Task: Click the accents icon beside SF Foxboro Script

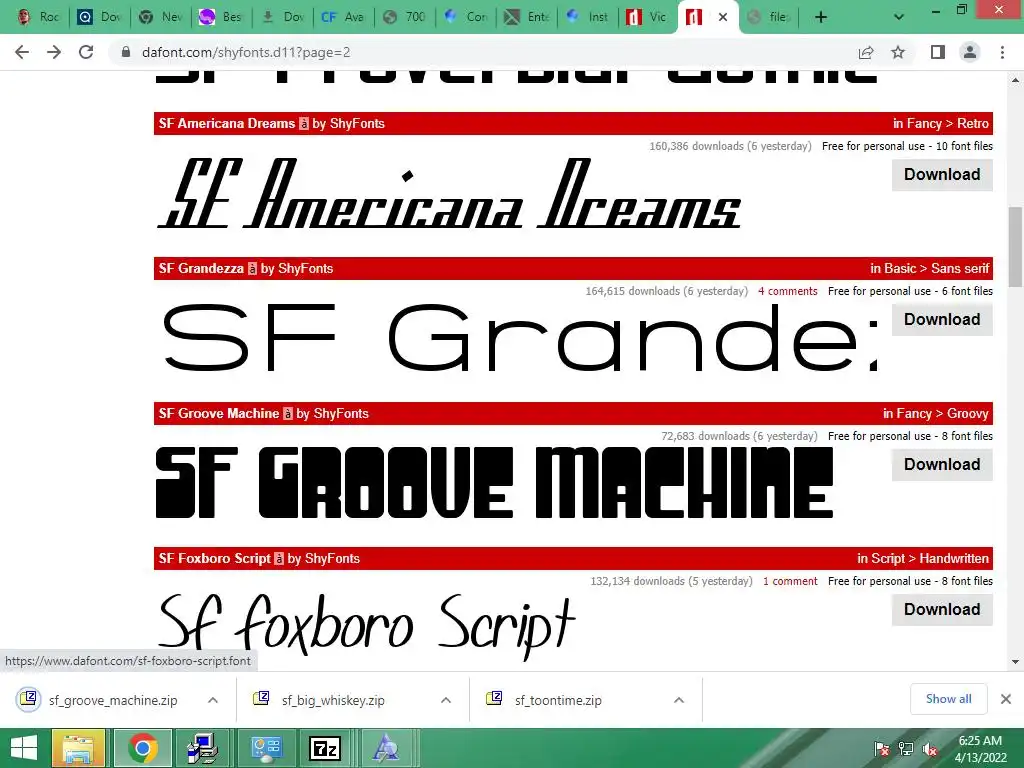Action: coord(279,558)
